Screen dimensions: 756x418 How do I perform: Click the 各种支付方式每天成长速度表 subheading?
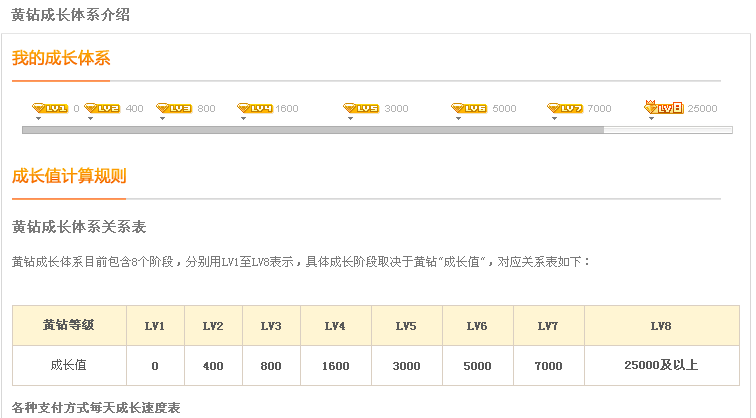96,408
